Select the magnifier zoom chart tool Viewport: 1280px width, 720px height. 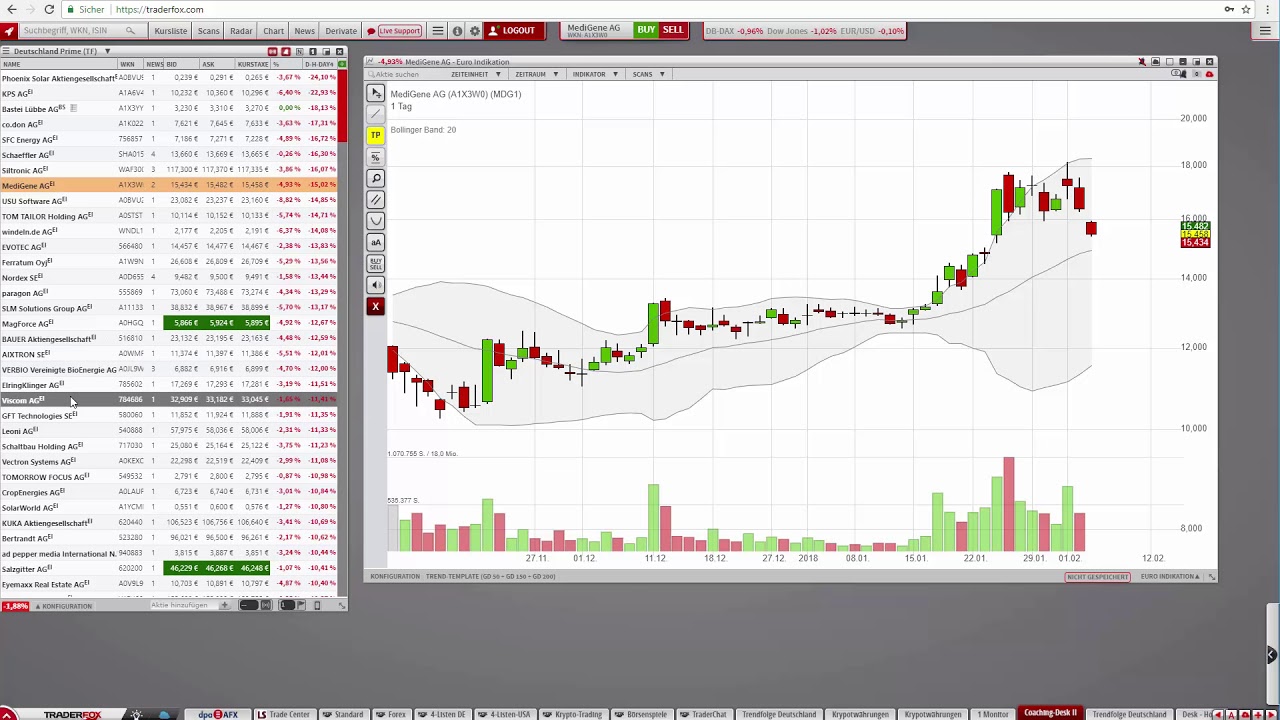click(376, 178)
